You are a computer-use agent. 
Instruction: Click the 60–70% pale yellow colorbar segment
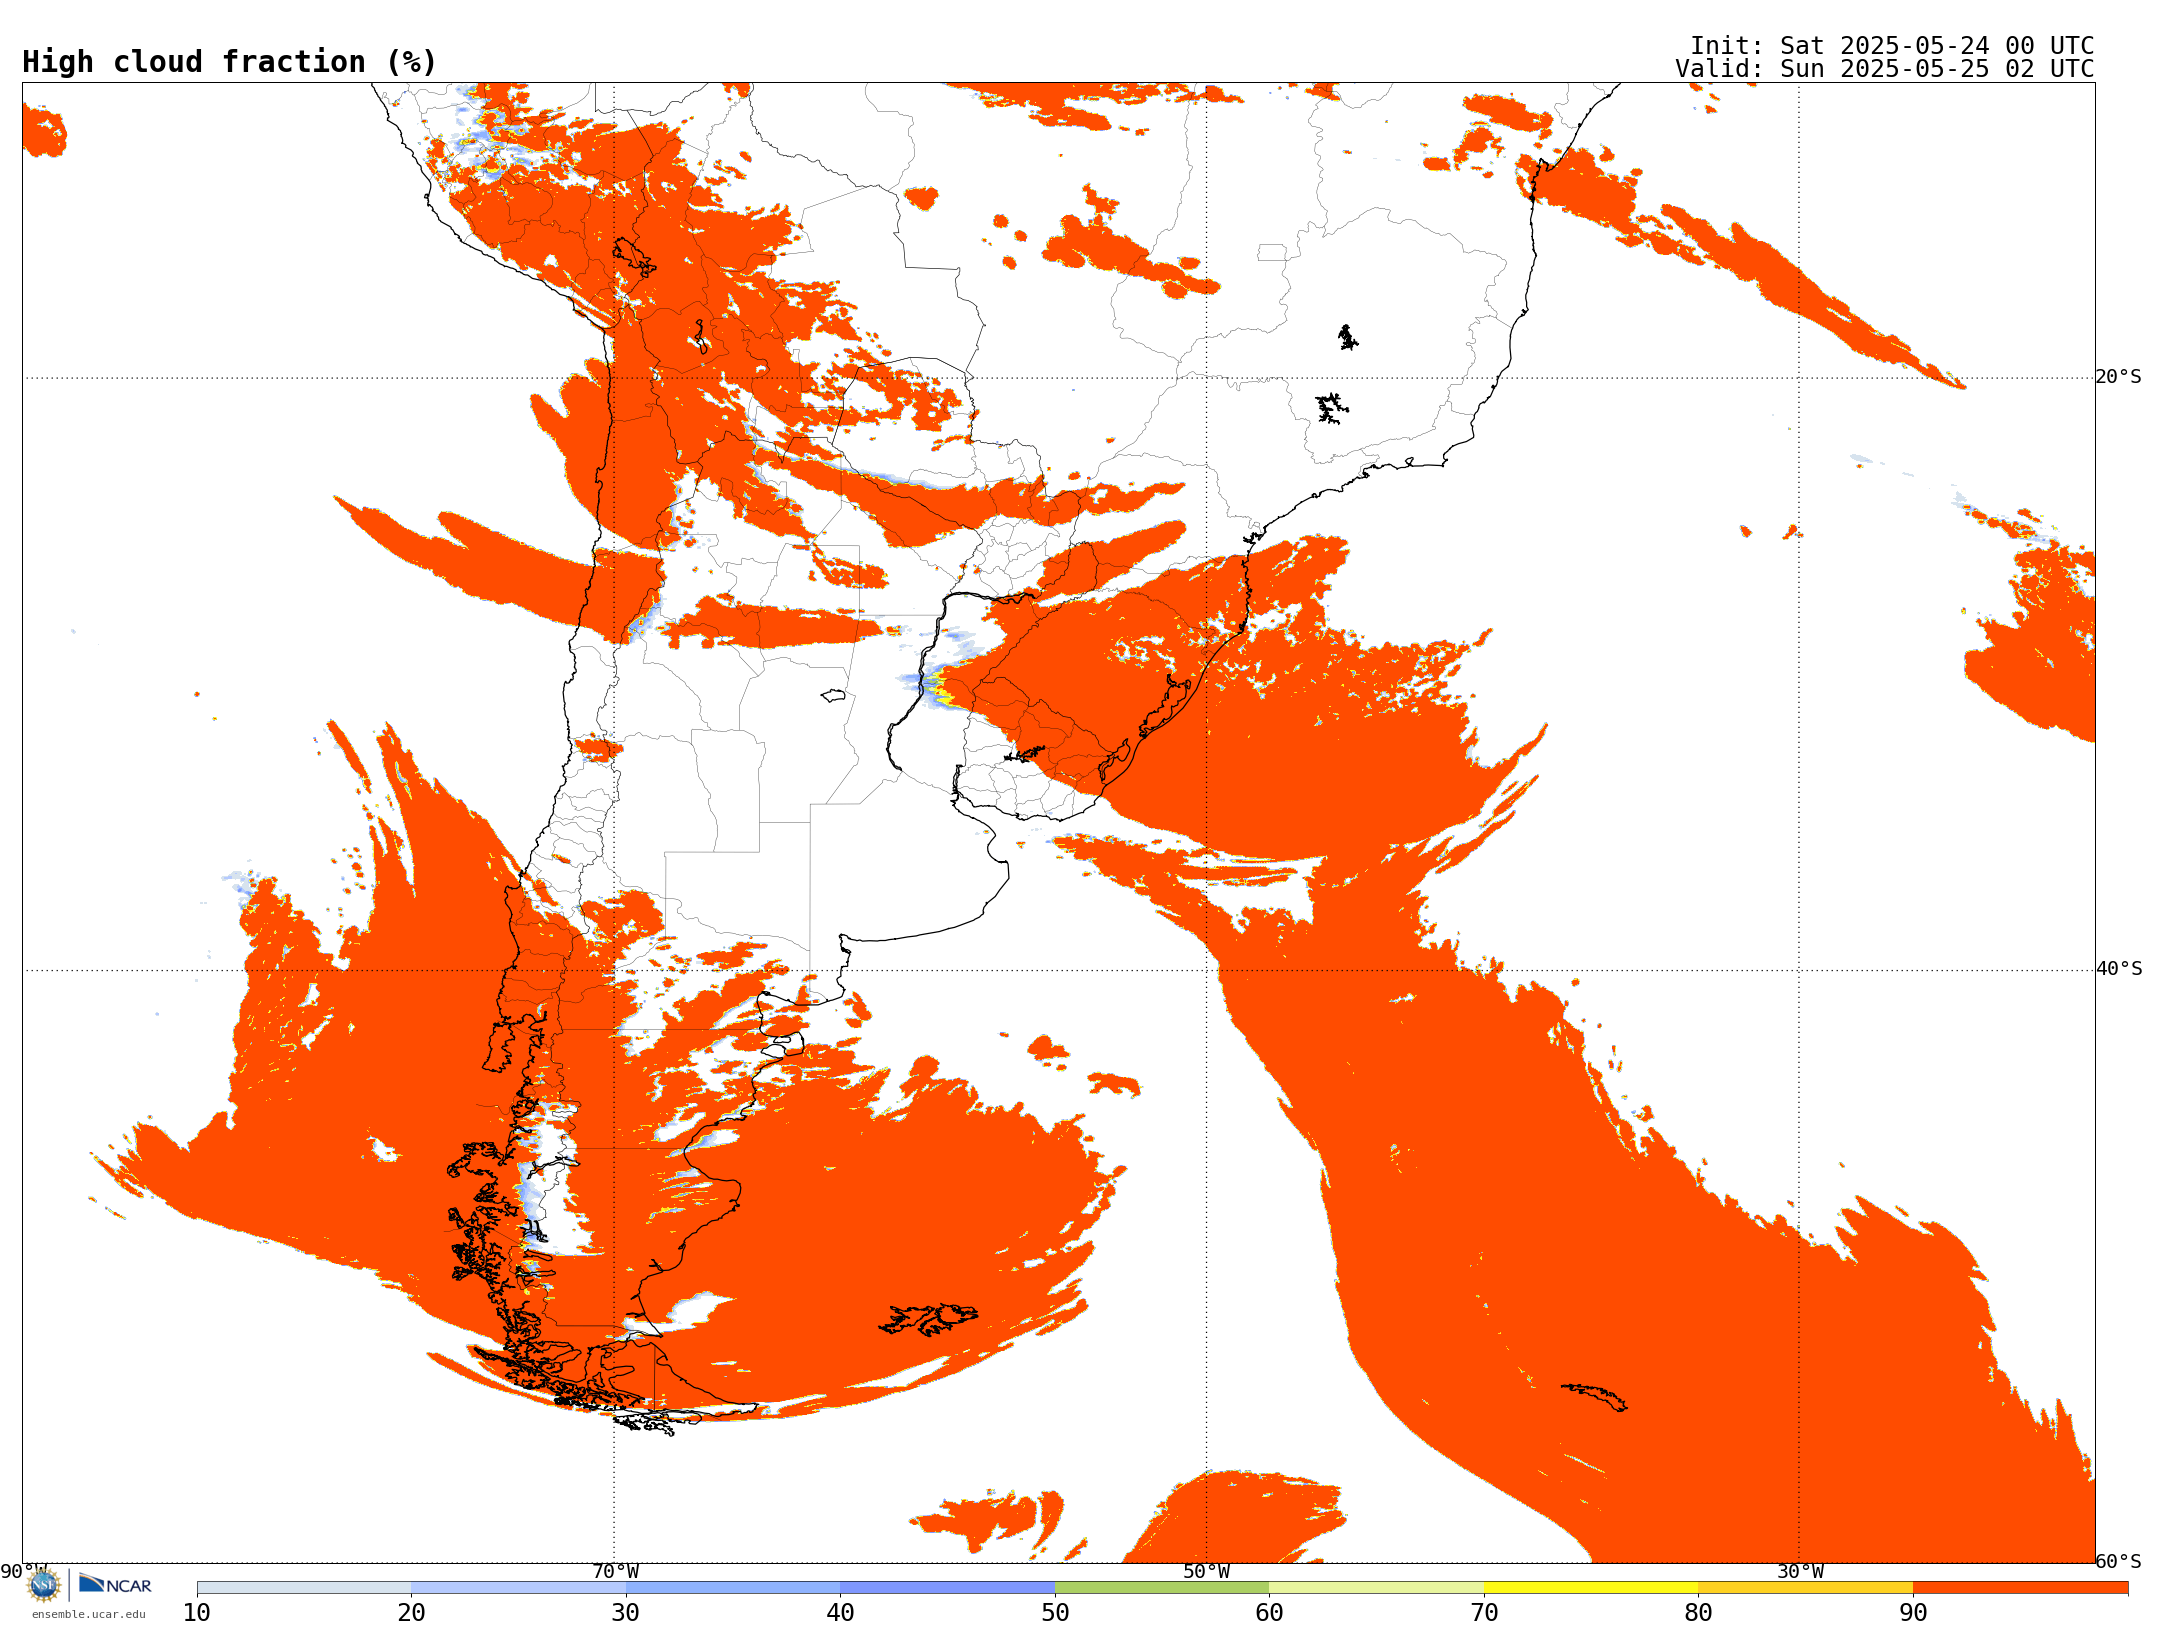pyautogui.click(x=1376, y=1588)
